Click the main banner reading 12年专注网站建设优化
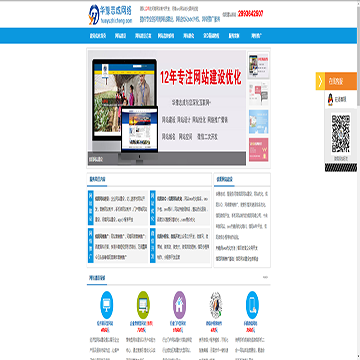Viewport: 360px width, 360px height. click(201, 77)
